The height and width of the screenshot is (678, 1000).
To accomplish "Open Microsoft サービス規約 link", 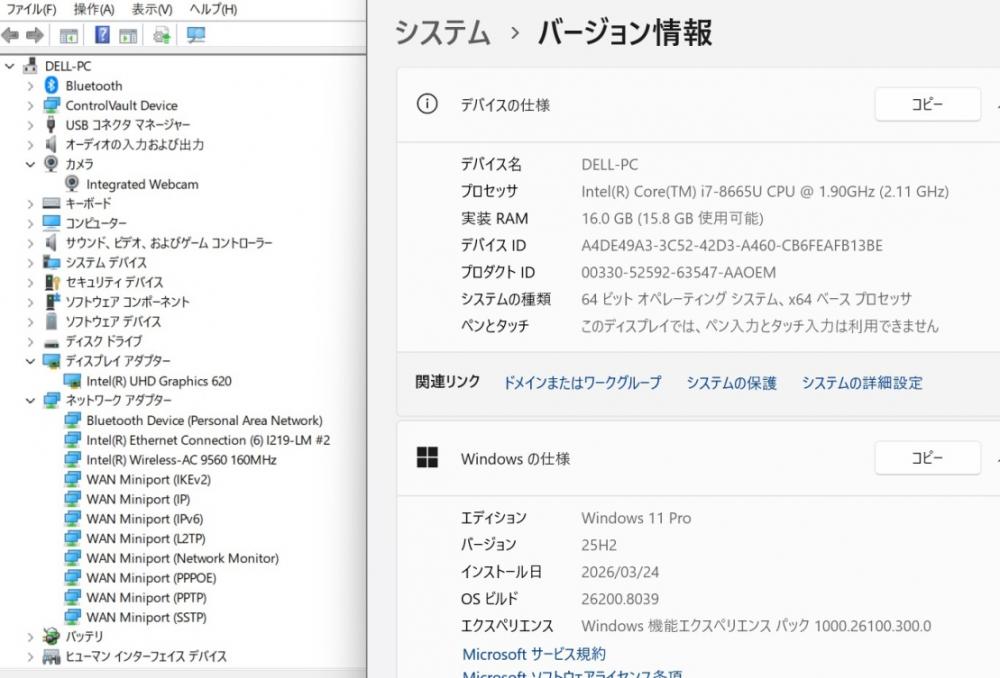I will click(x=534, y=653).
